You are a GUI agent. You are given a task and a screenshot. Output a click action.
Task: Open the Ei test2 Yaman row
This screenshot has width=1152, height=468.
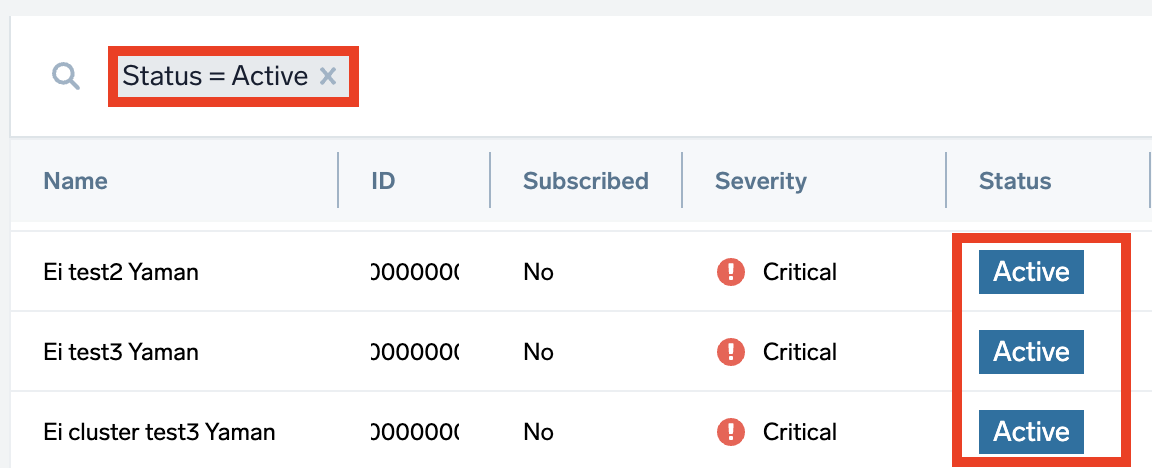coord(121,272)
